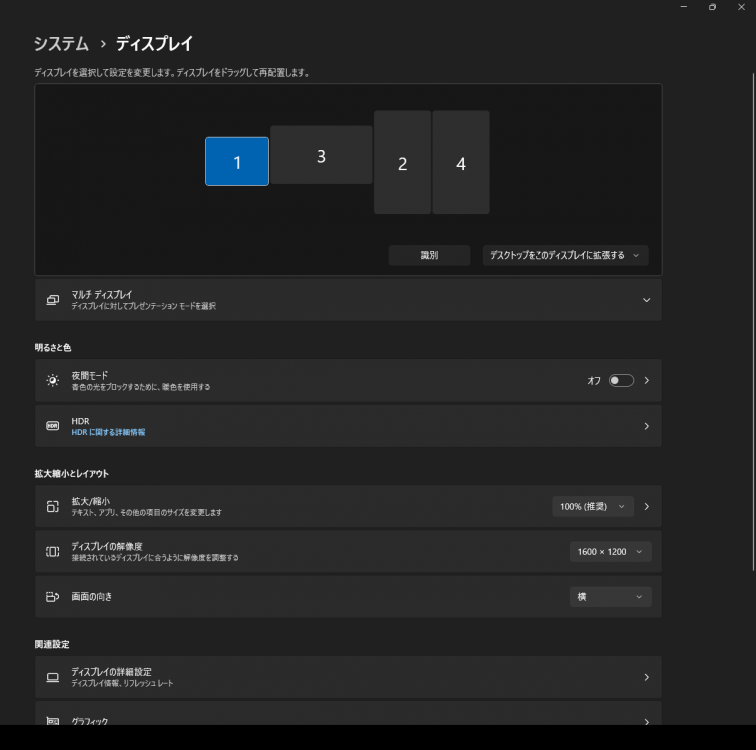This screenshot has height=750, width=756.
Task: Click the screen orientation icon
Action: point(53,597)
